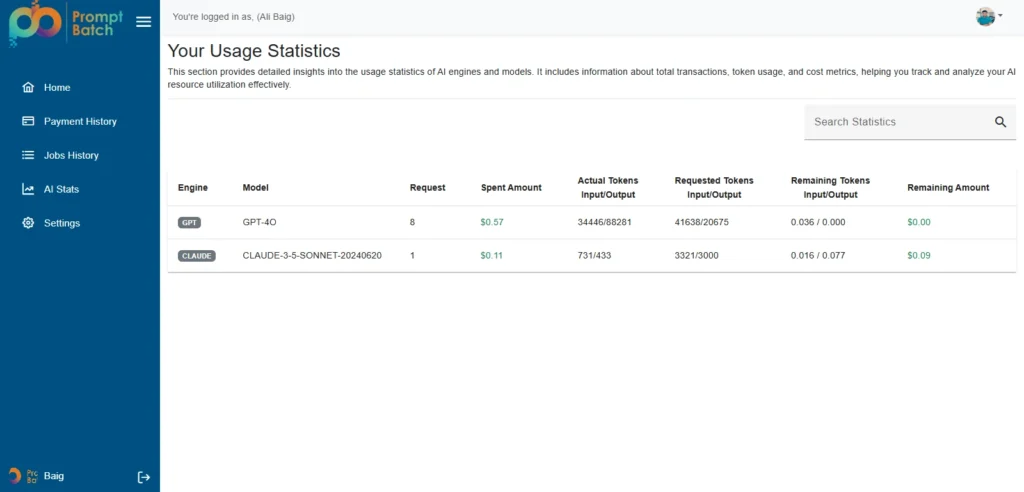Viewport: 1024px width, 492px height.
Task: Click the $0.00 remaining amount
Action: (x=919, y=222)
